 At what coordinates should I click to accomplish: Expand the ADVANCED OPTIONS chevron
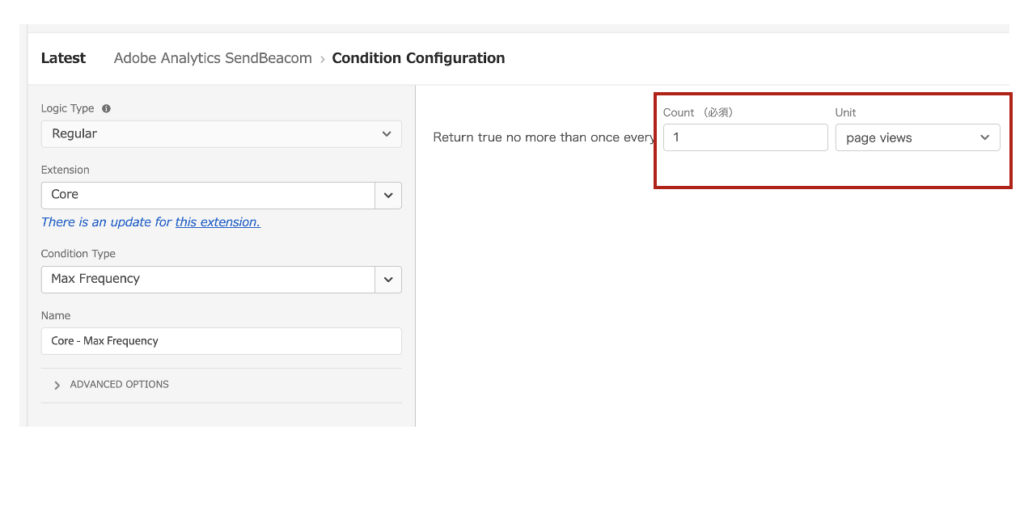57,385
